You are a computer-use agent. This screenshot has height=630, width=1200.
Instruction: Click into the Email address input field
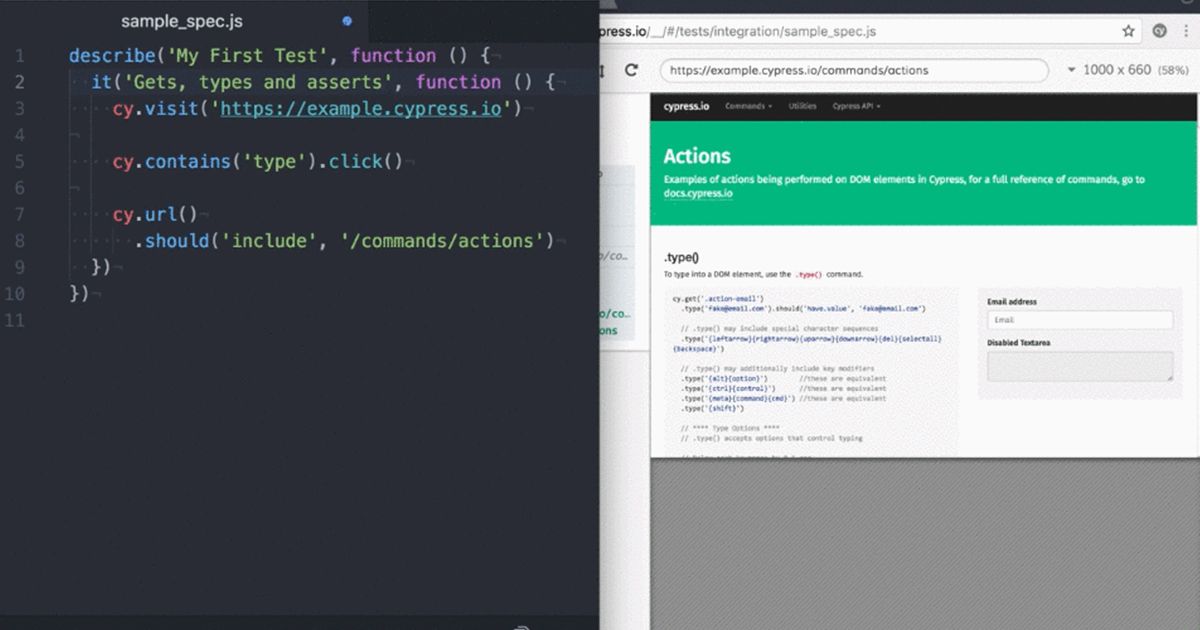pyautogui.click(x=1079, y=320)
